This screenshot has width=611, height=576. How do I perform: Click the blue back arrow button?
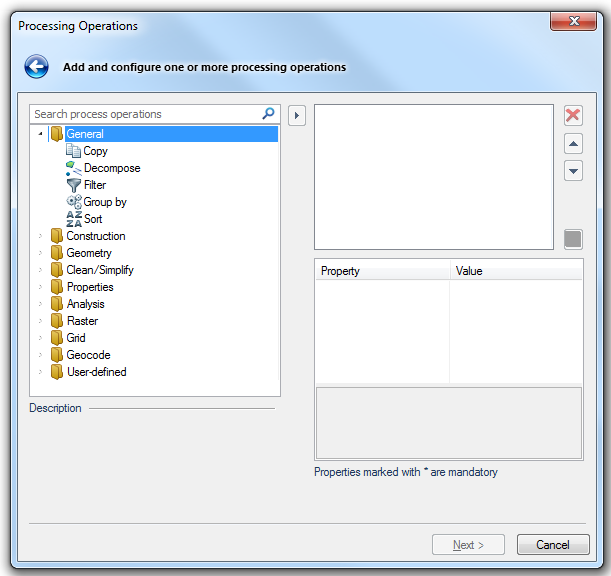(x=36, y=67)
